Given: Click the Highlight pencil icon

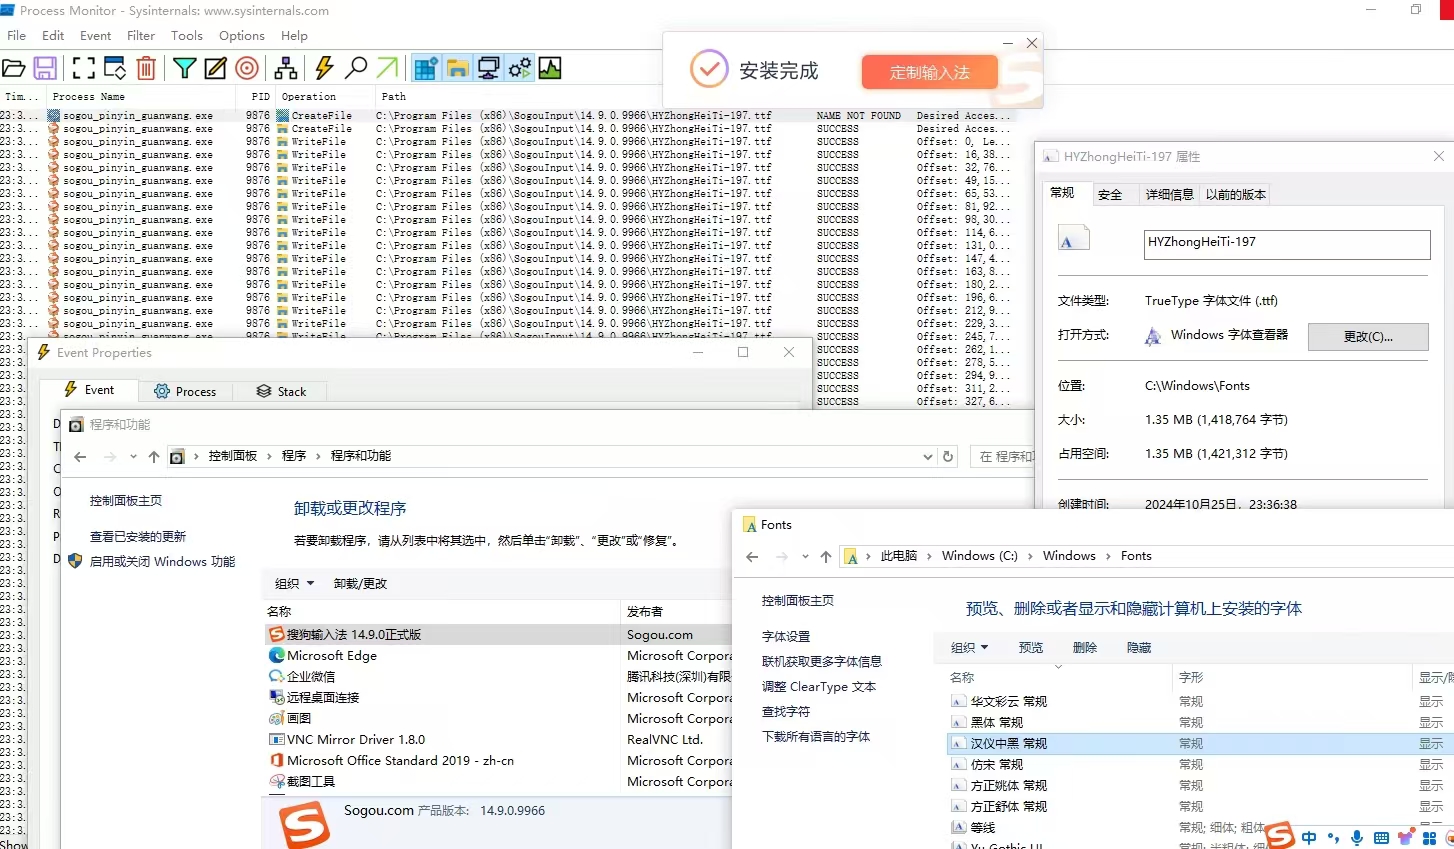Looking at the screenshot, I should coord(215,68).
